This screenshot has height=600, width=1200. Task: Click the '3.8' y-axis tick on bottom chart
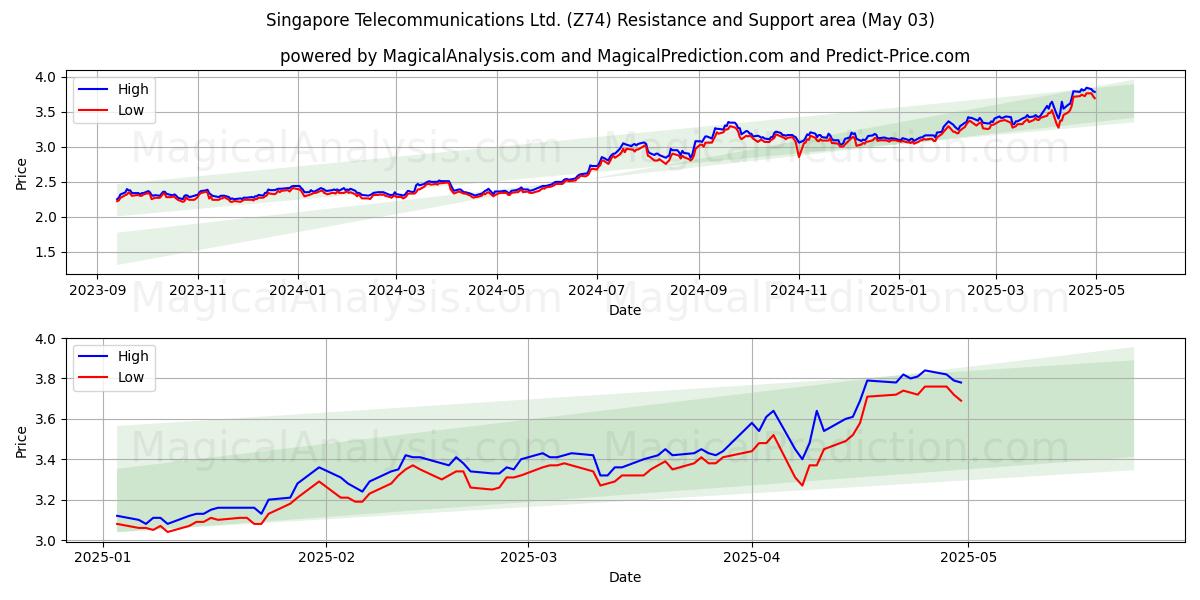tap(48, 380)
